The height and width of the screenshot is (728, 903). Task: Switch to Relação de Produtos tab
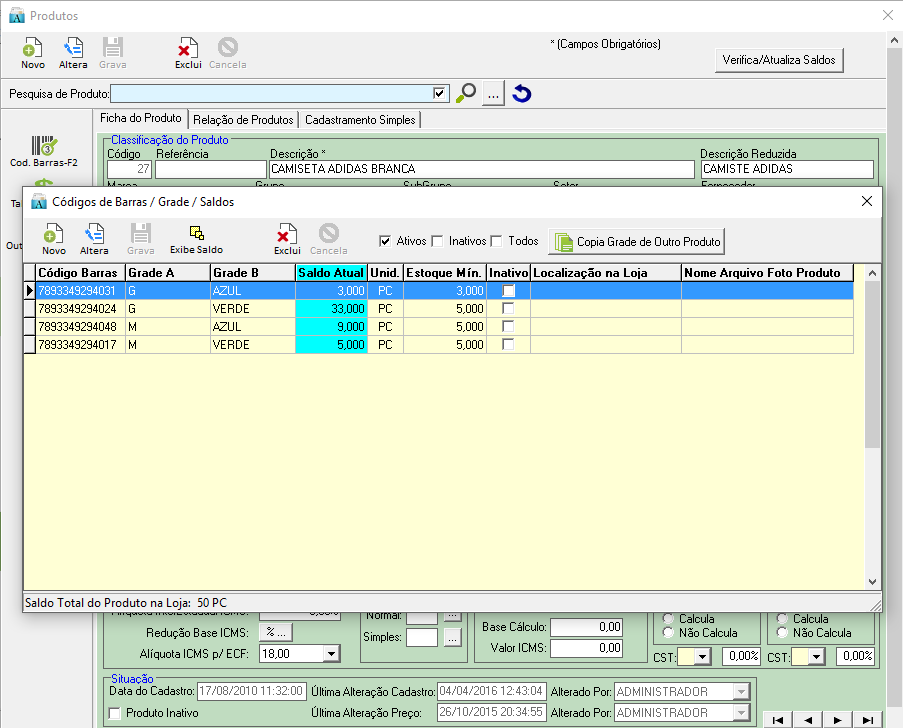(x=244, y=120)
